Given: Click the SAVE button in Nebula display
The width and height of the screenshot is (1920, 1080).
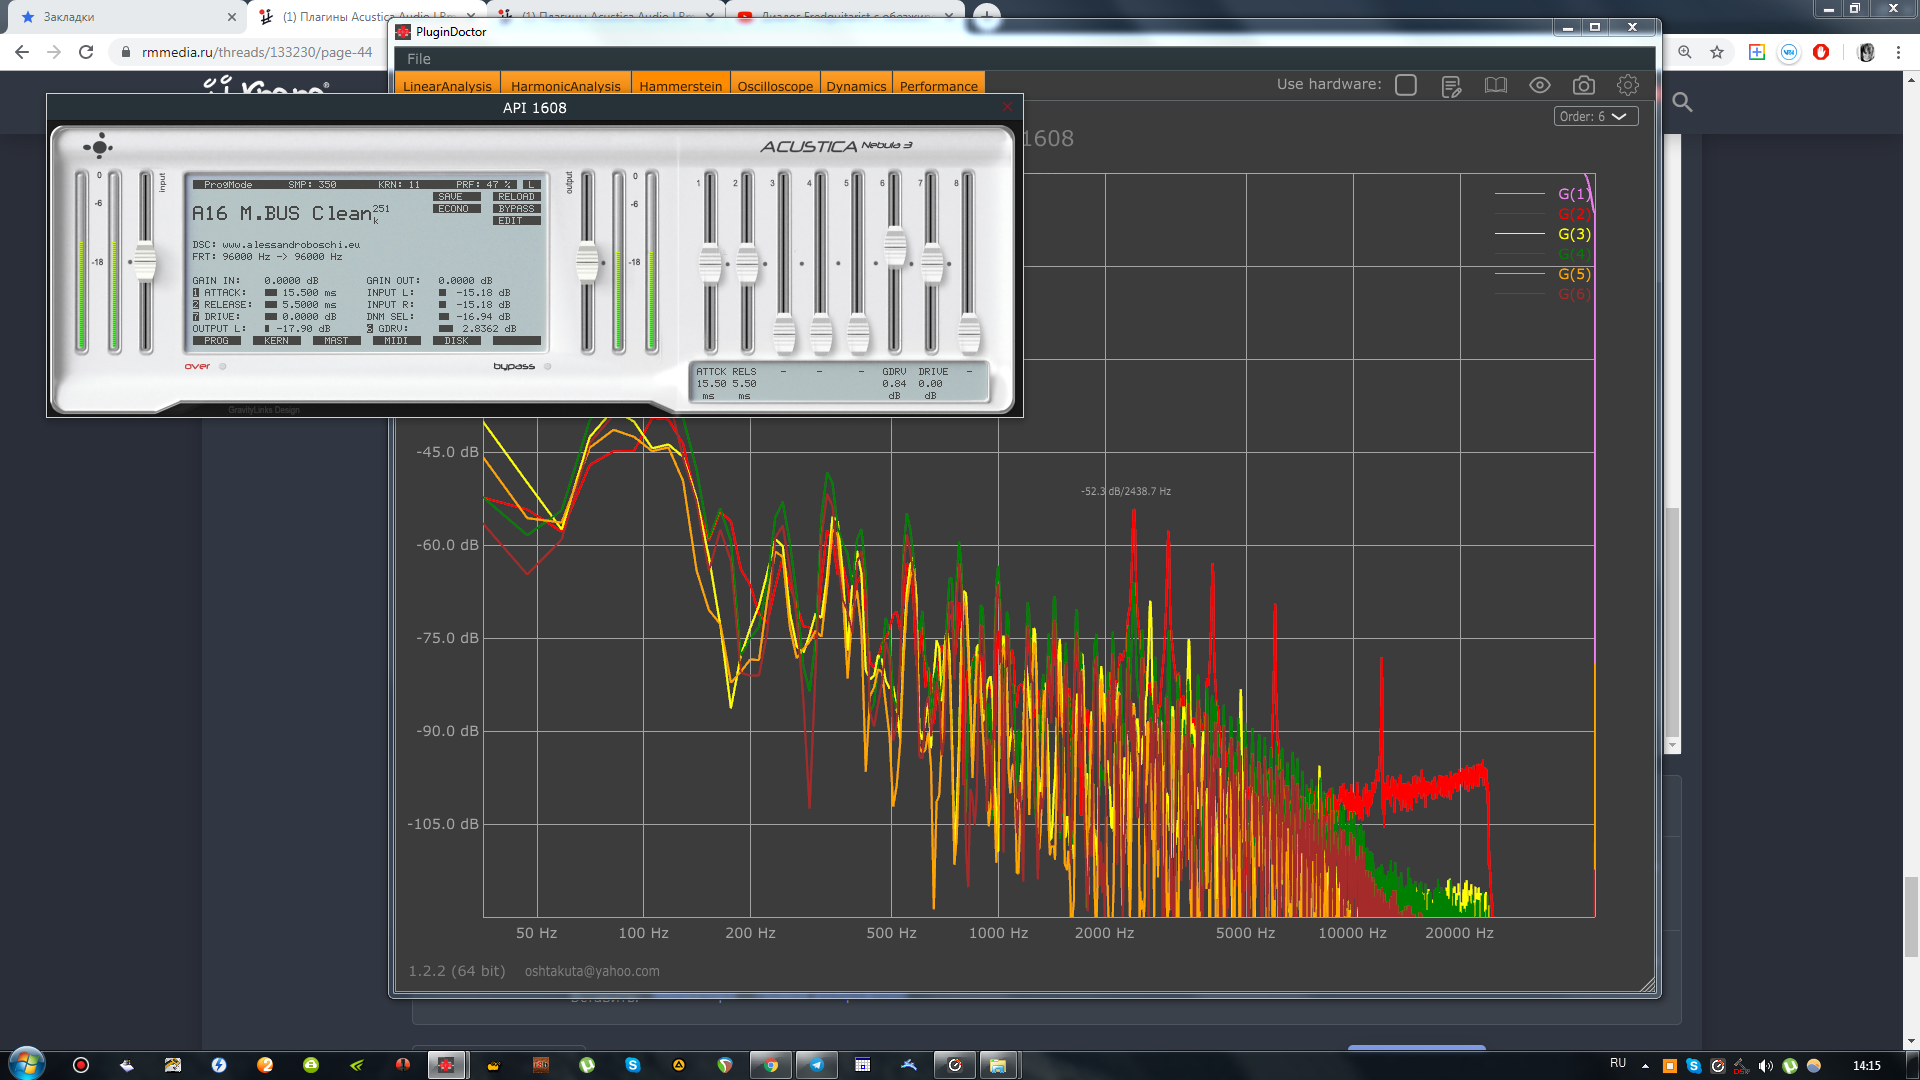Looking at the screenshot, I should (x=456, y=197).
